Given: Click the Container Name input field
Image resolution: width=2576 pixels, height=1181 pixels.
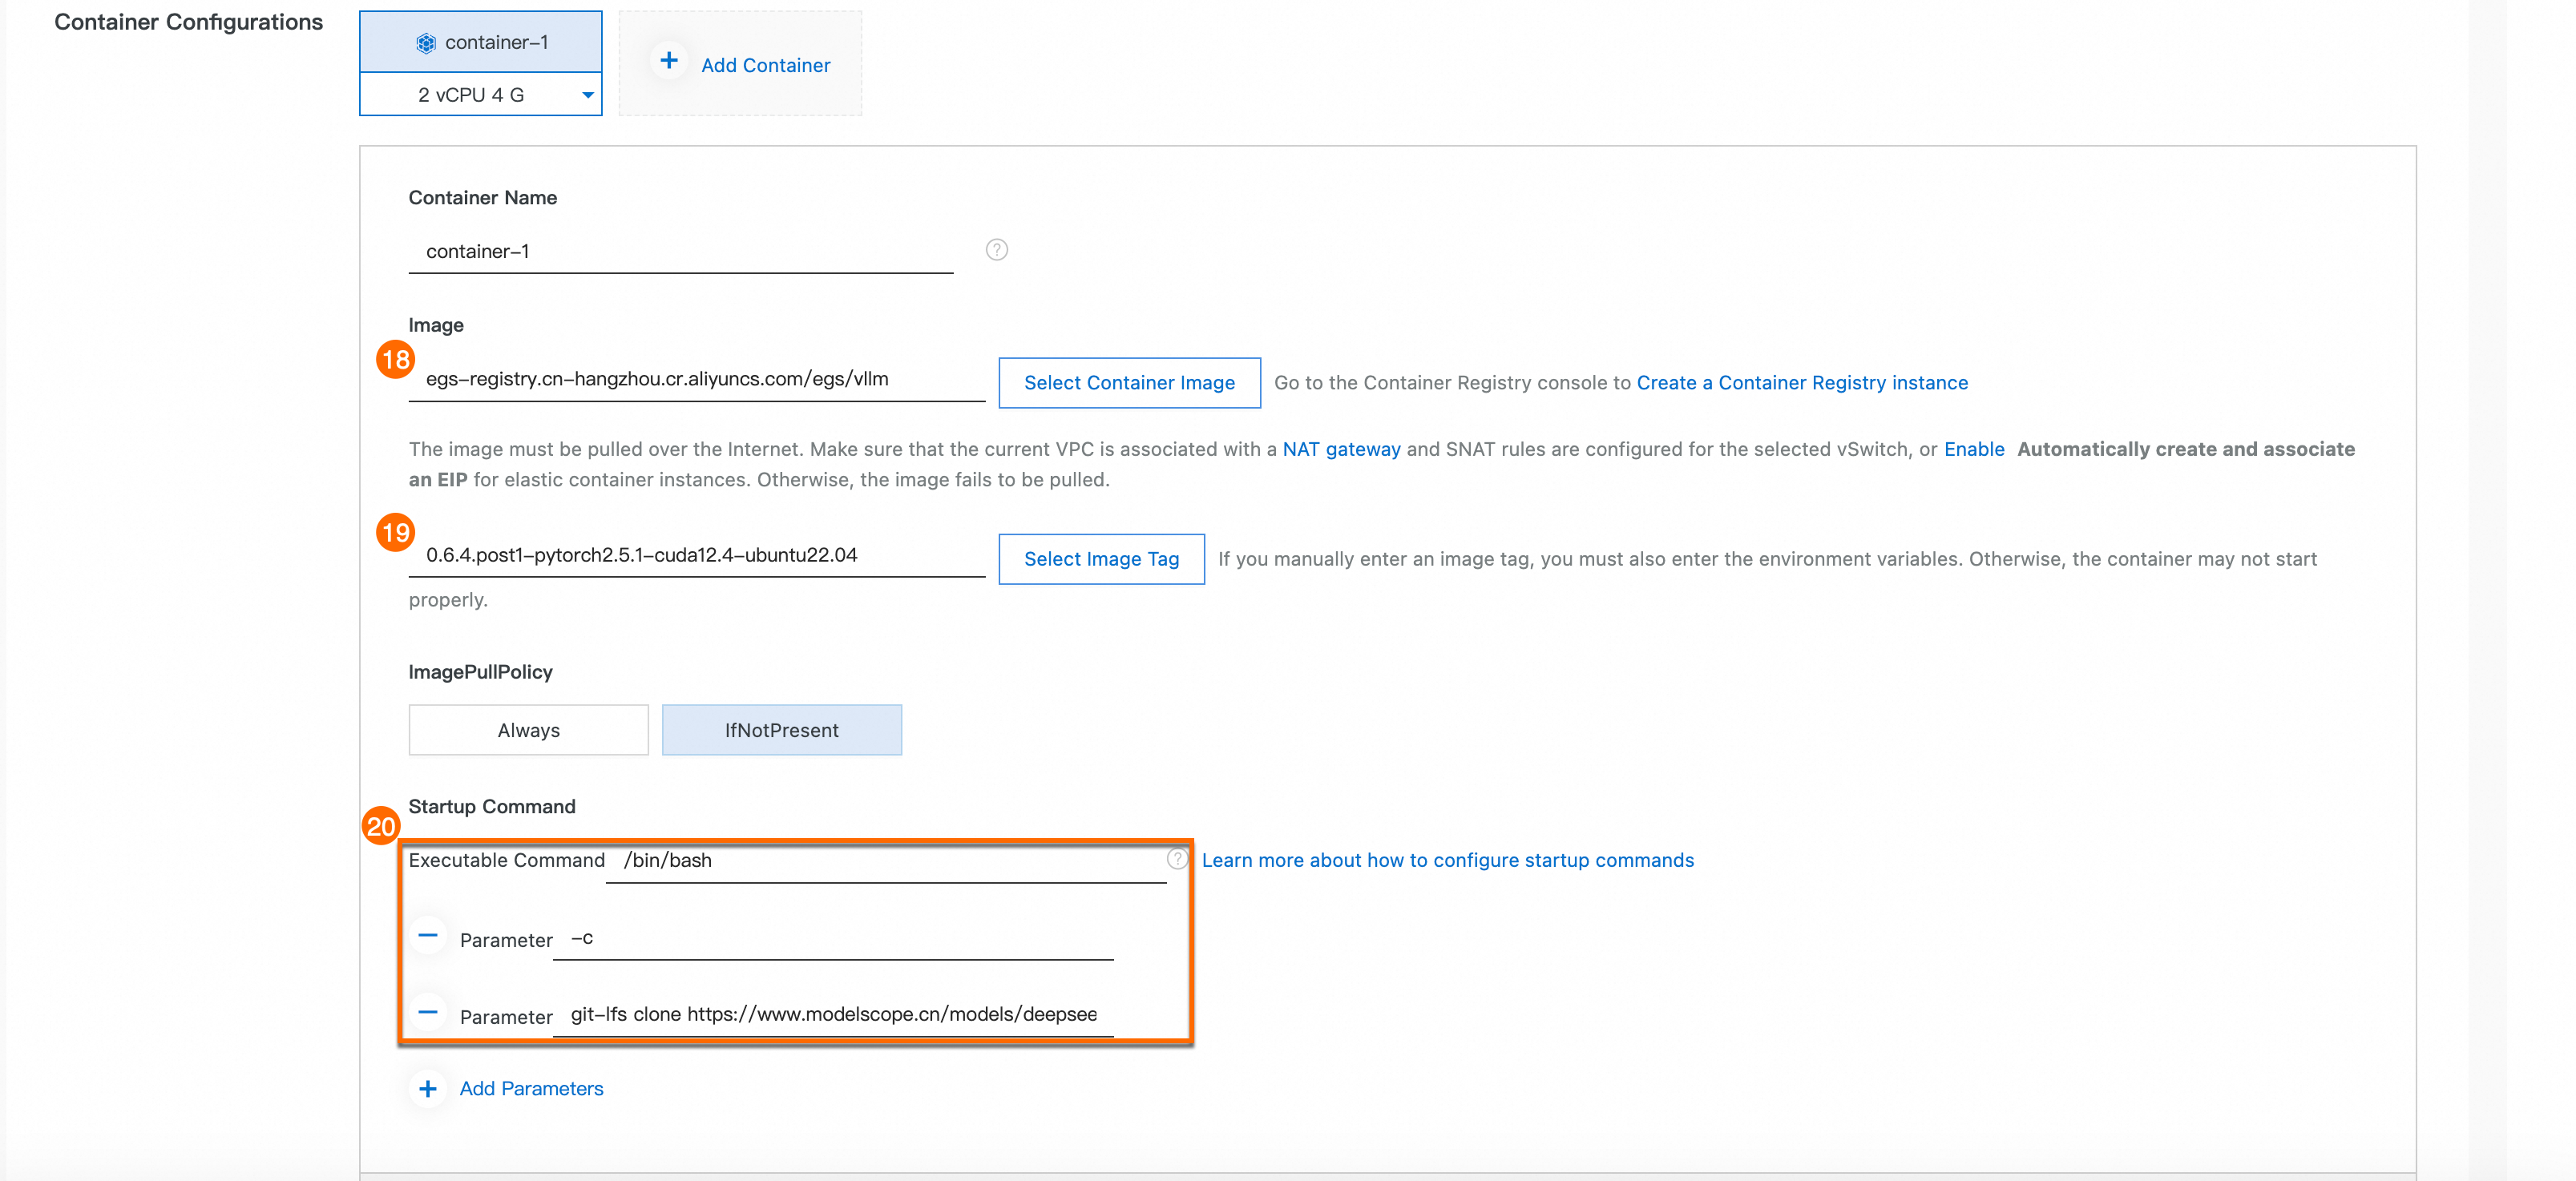Looking at the screenshot, I should tap(680, 252).
